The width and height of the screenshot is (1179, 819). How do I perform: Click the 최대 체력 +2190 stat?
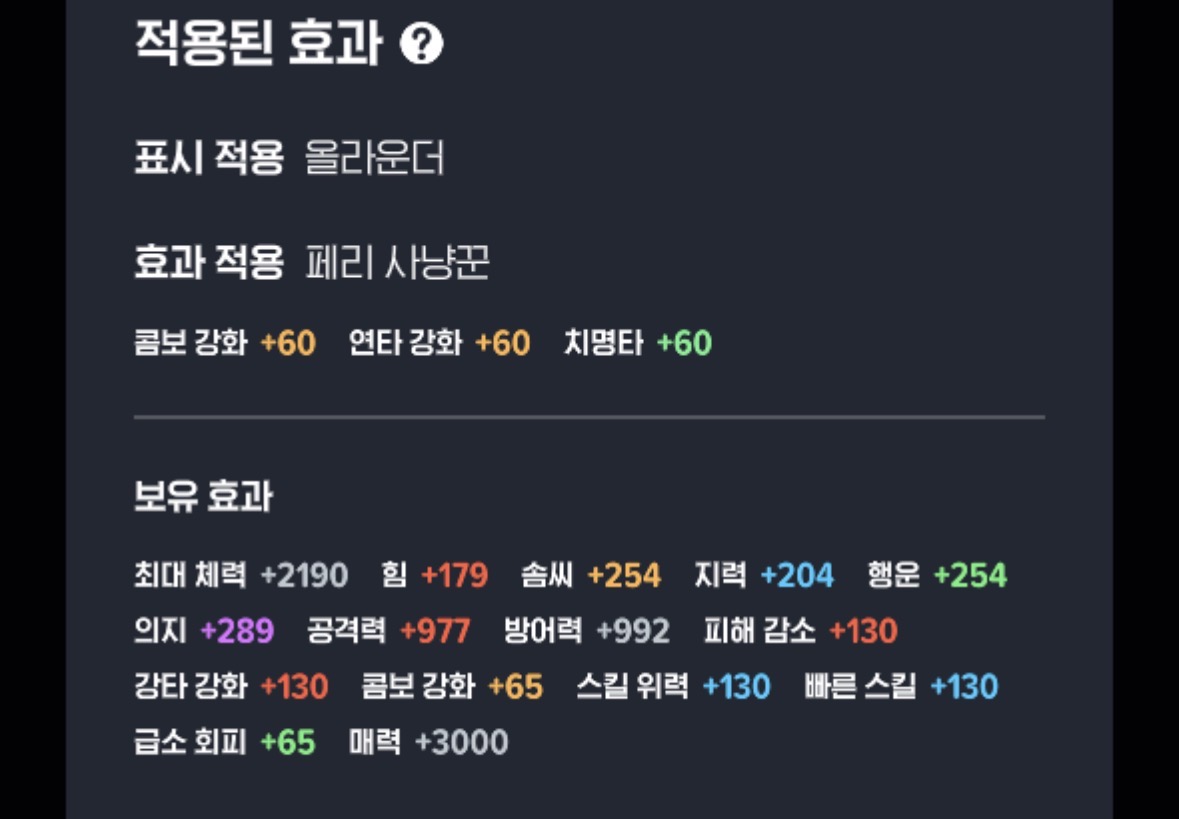[x=240, y=575]
